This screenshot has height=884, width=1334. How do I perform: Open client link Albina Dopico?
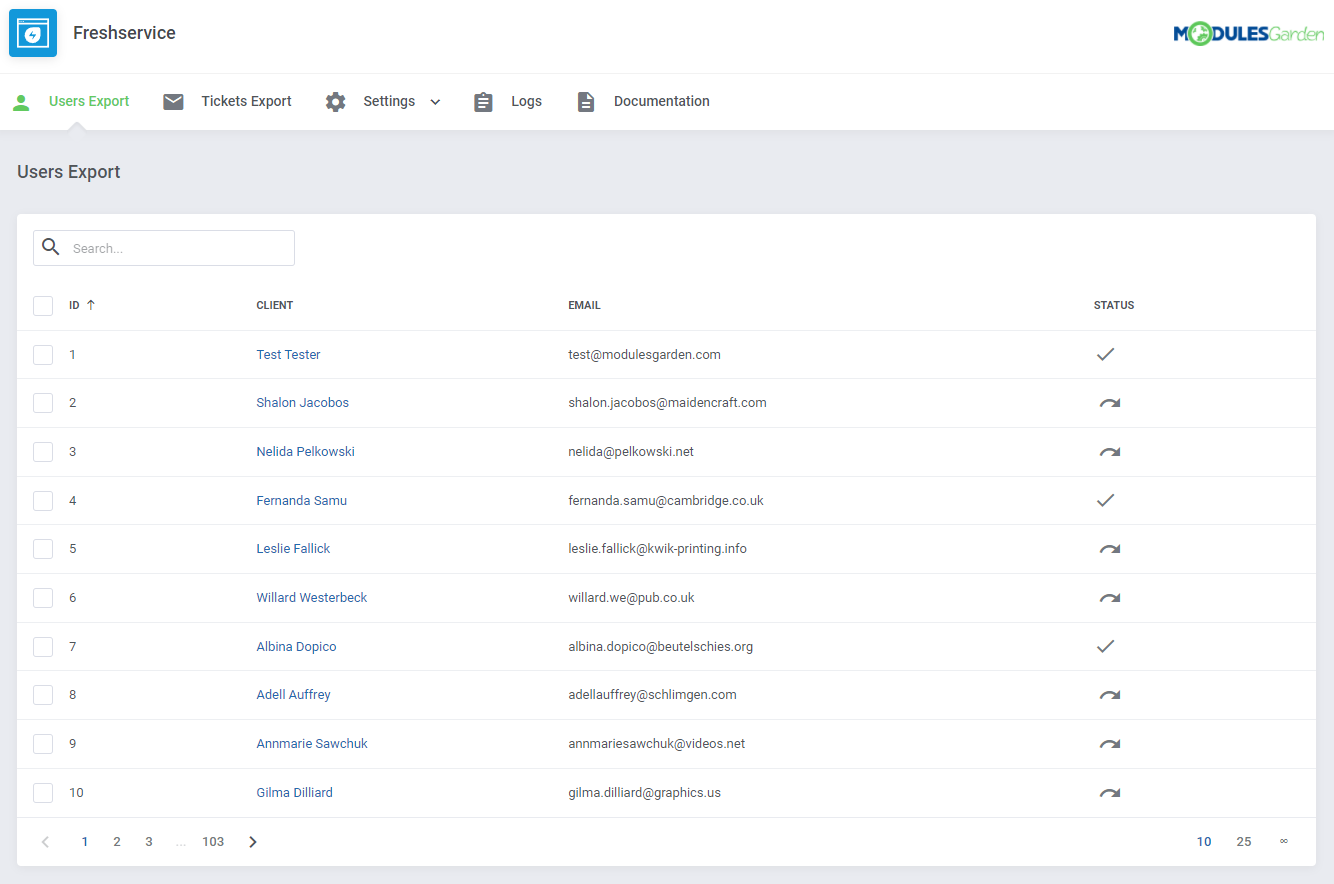(x=296, y=647)
